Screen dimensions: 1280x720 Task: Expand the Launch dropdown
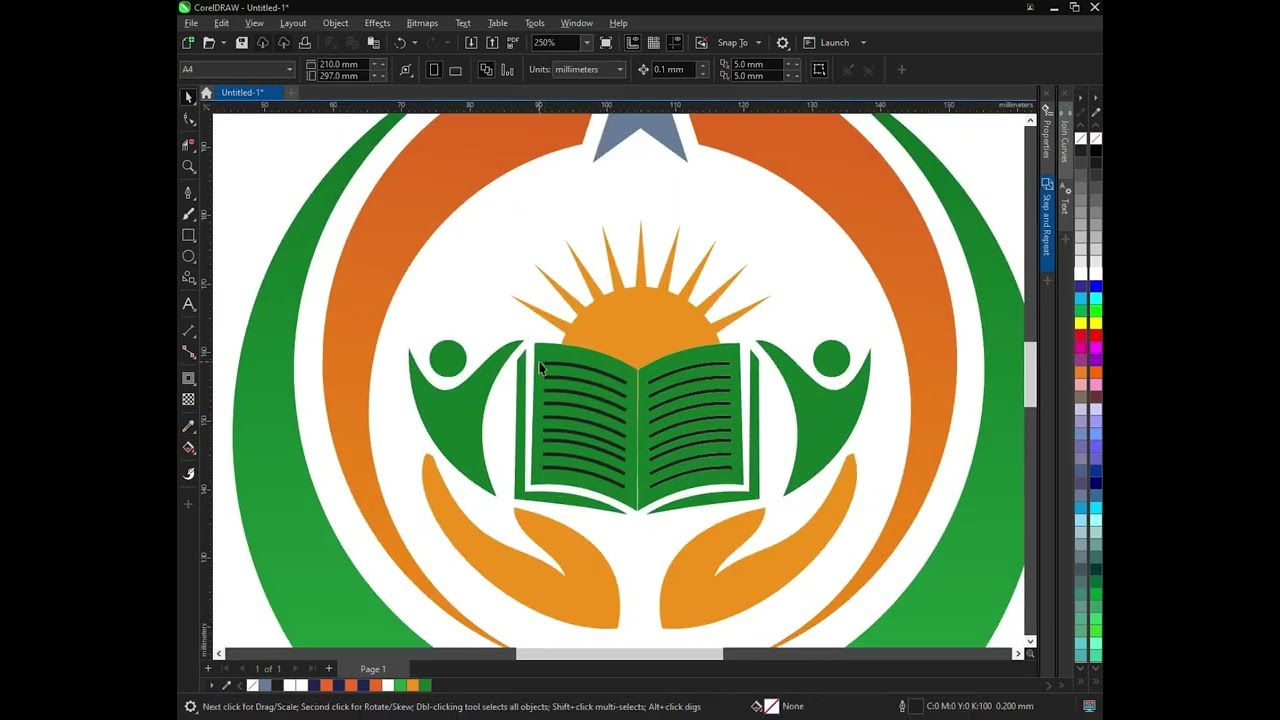tap(863, 43)
